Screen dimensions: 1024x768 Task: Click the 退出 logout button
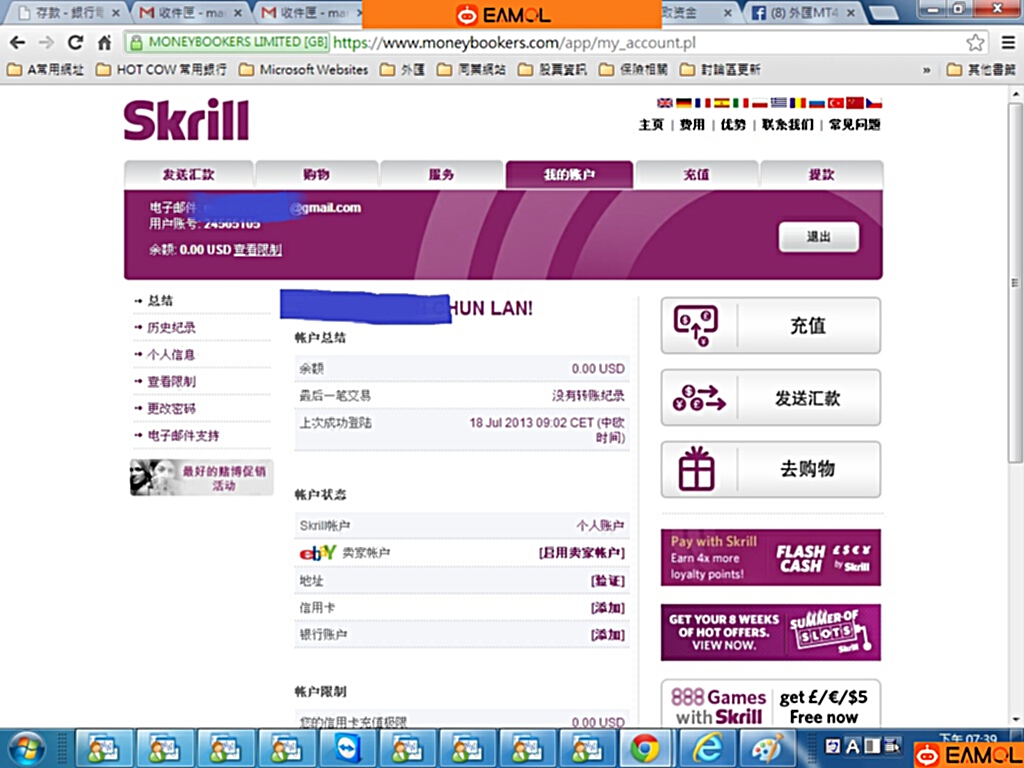pyautogui.click(x=818, y=236)
